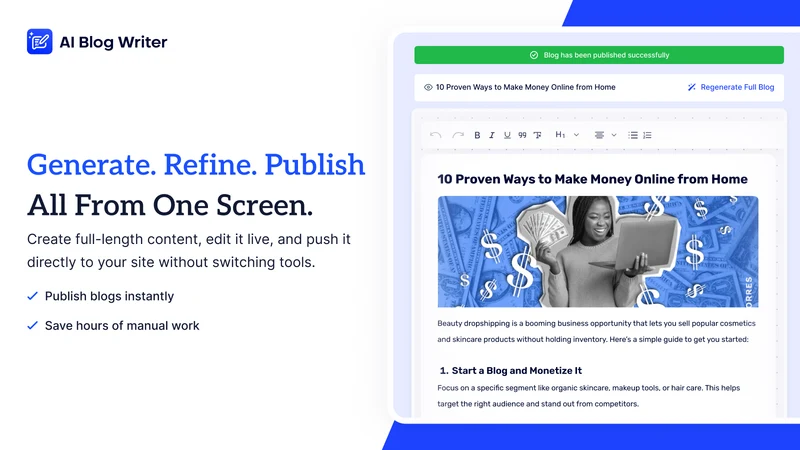Expand the text alignment dropdown chevron
The width and height of the screenshot is (800, 450).
tap(614, 135)
